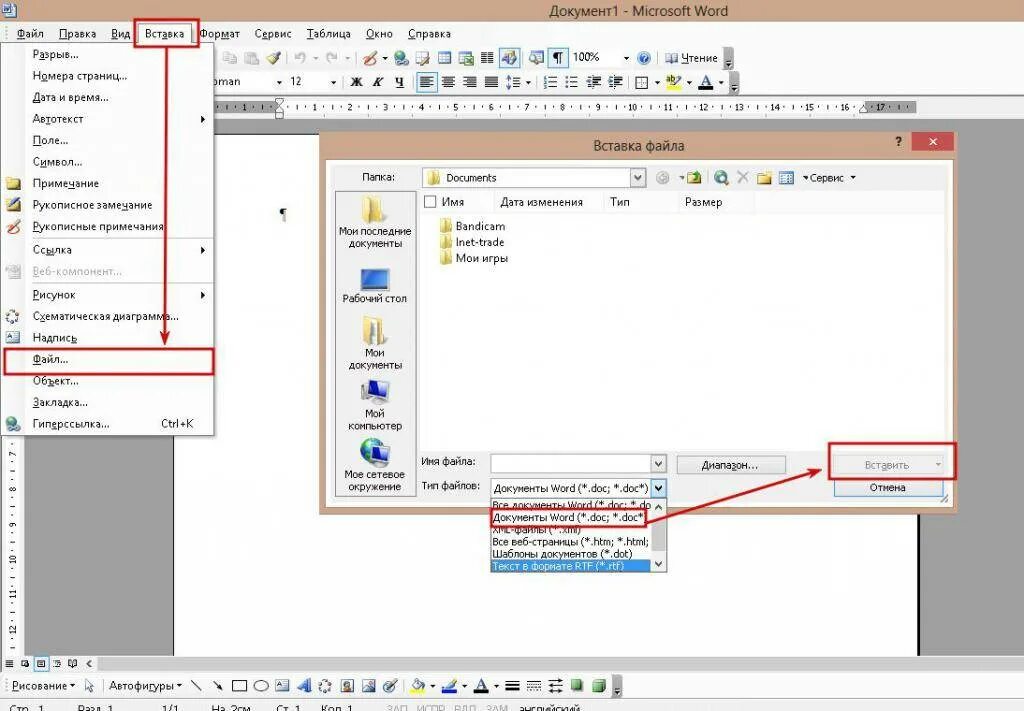Click the outside borders icon
This screenshot has width=1024, height=711.
[x=642, y=83]
